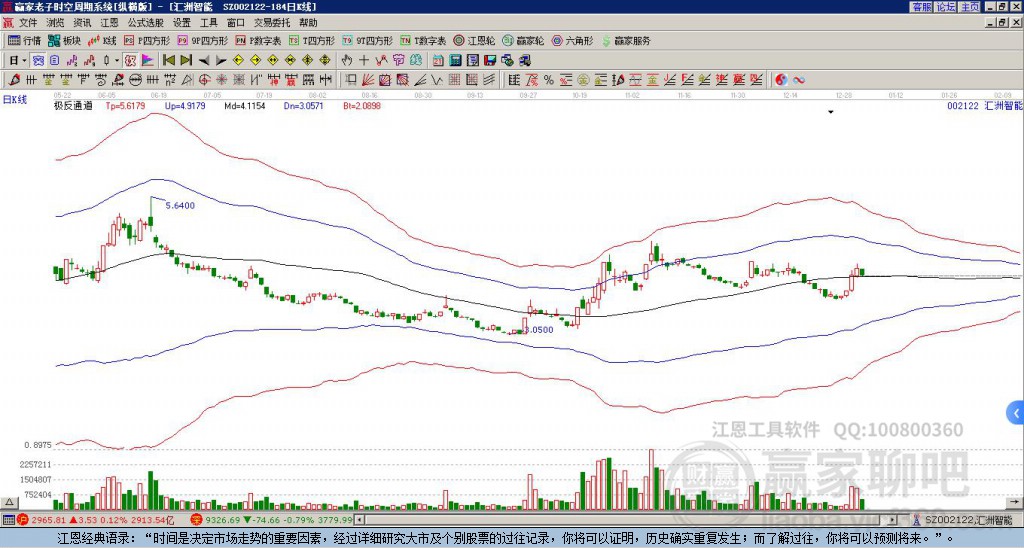Toggle the highlighted link-view toolbar button

[38, 61]
